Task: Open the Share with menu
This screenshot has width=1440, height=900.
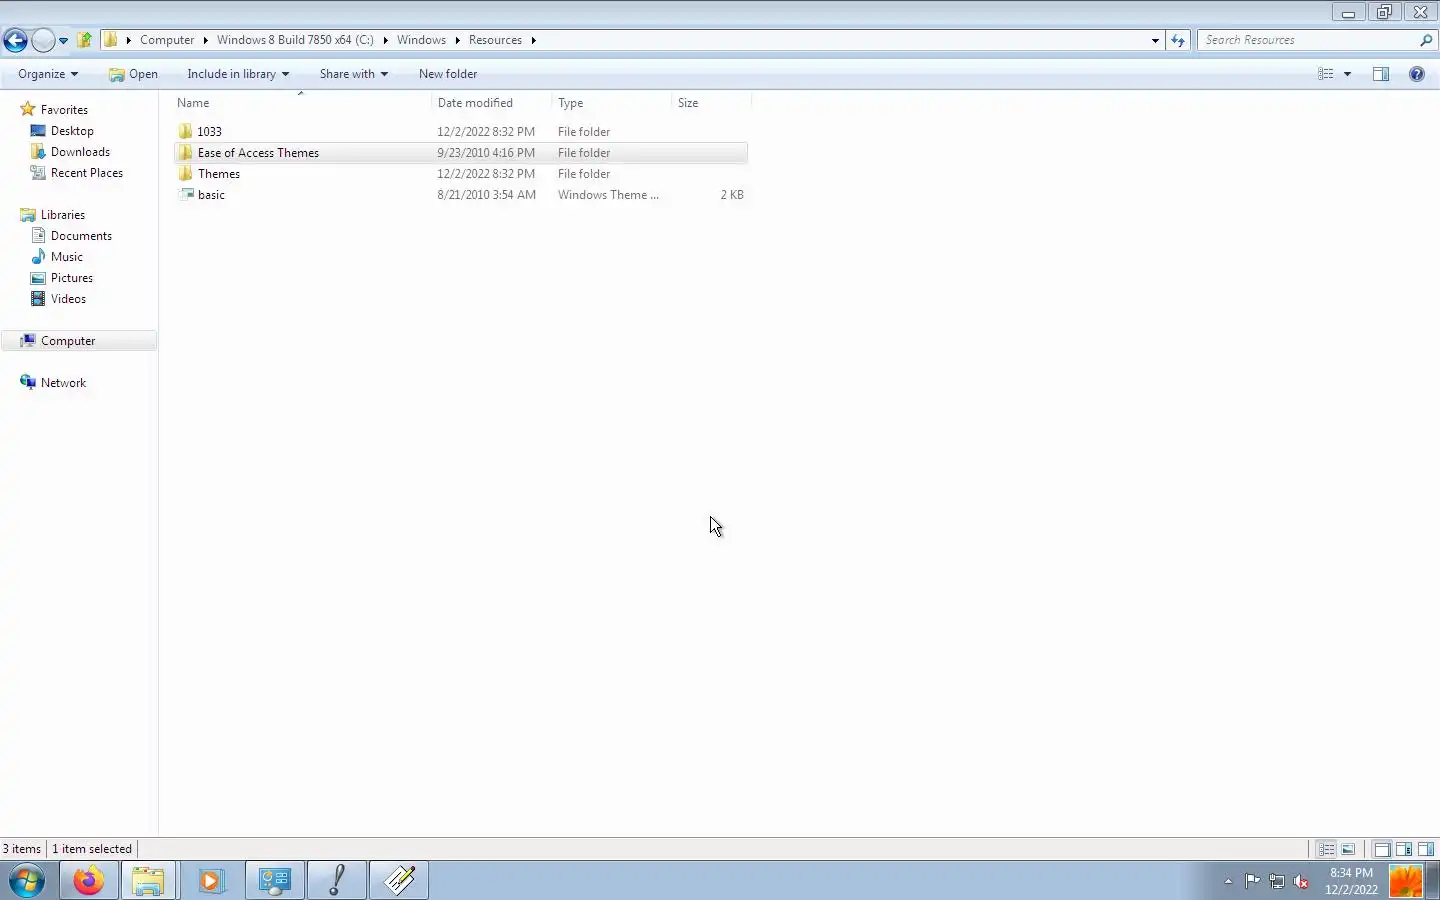Action: tap(353, 74)
